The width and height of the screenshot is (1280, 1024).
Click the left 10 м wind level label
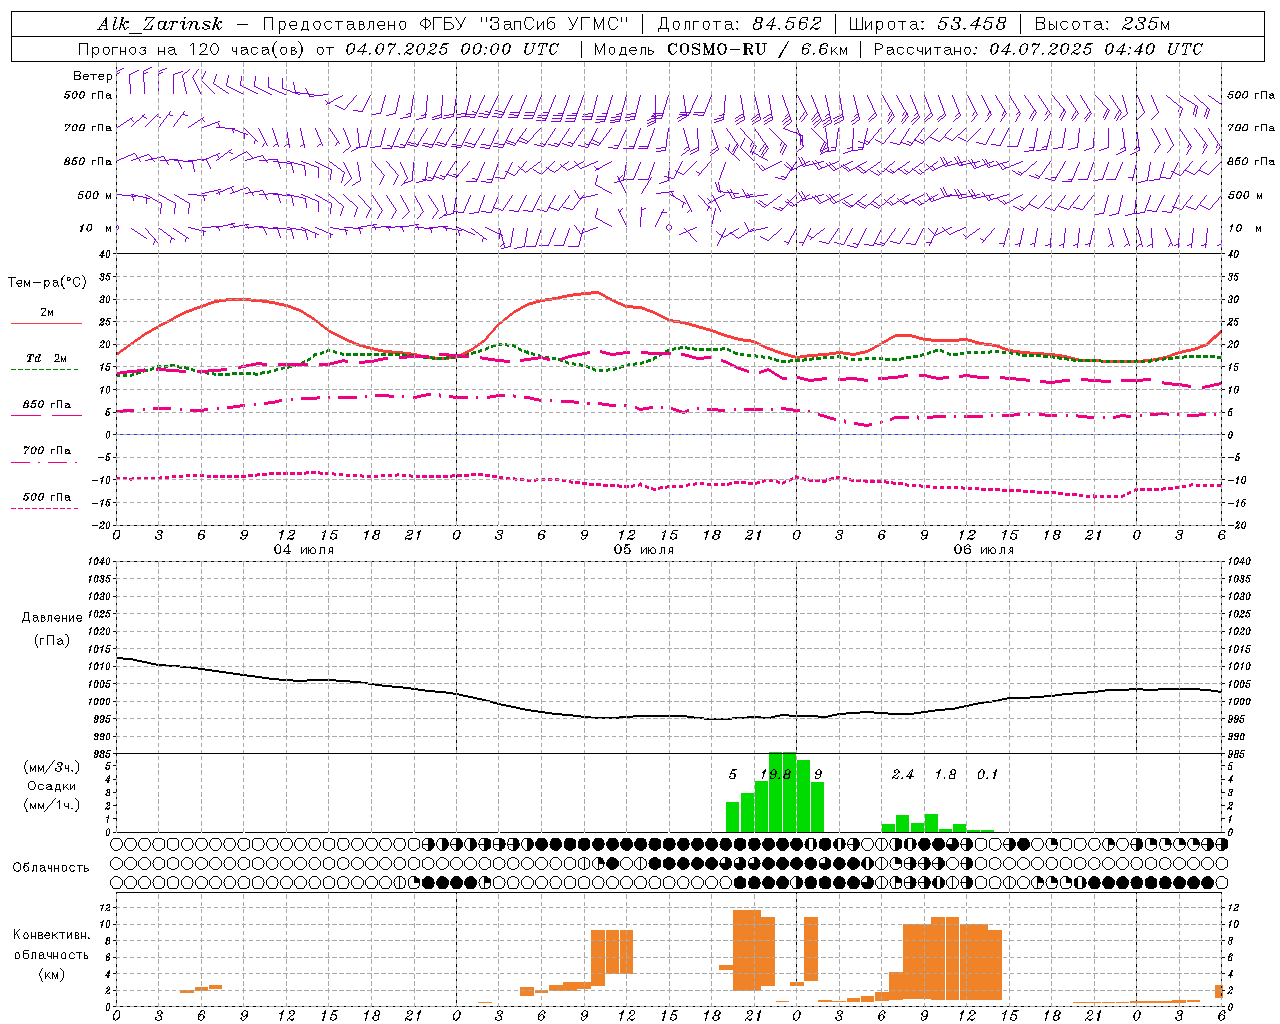[x=95, y=228]
